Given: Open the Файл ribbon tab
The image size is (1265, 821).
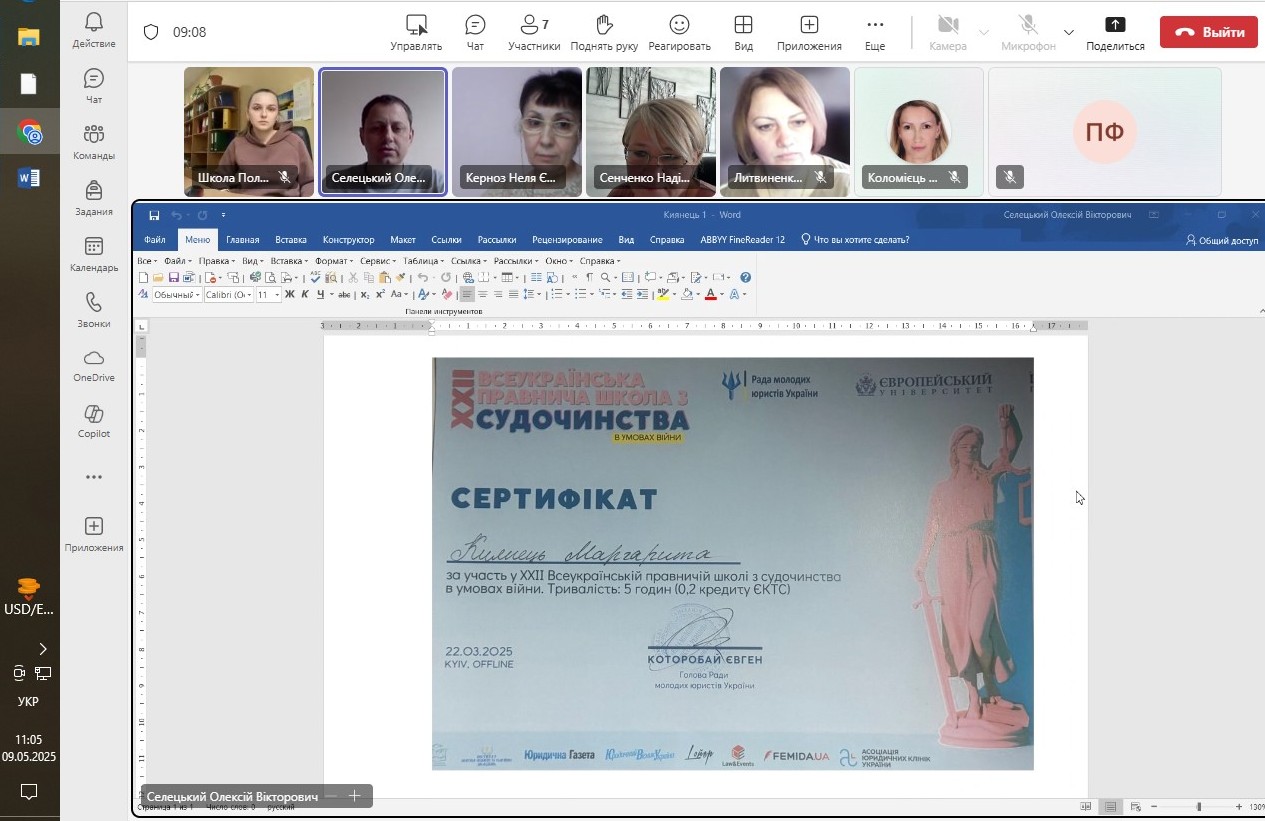Looking at the screenshot, I should tap(154, 240).
